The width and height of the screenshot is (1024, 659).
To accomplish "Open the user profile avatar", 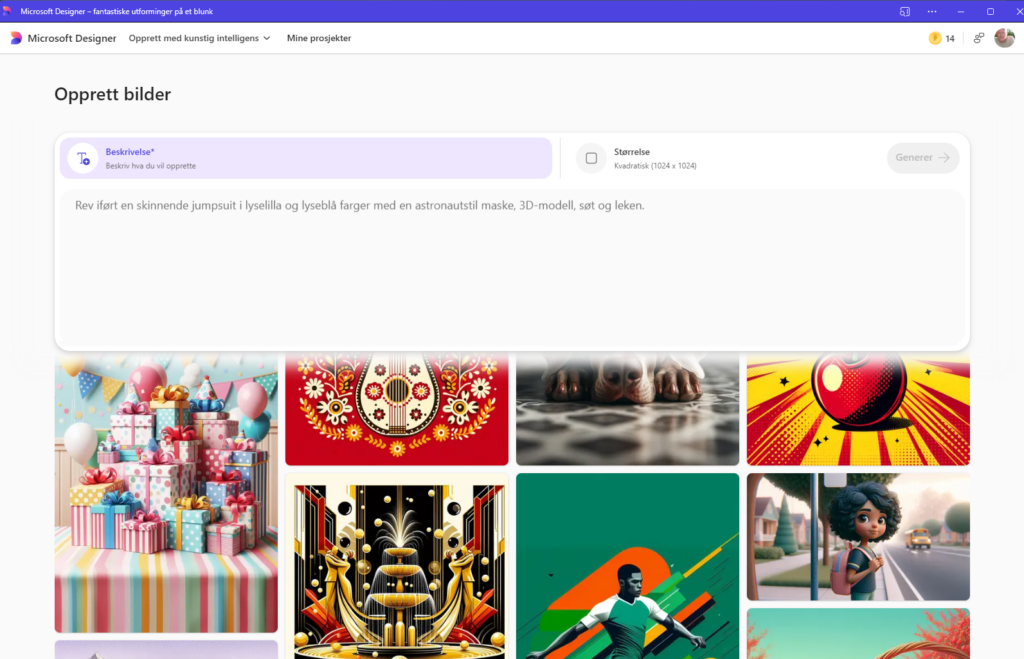I will [1004, 38].
